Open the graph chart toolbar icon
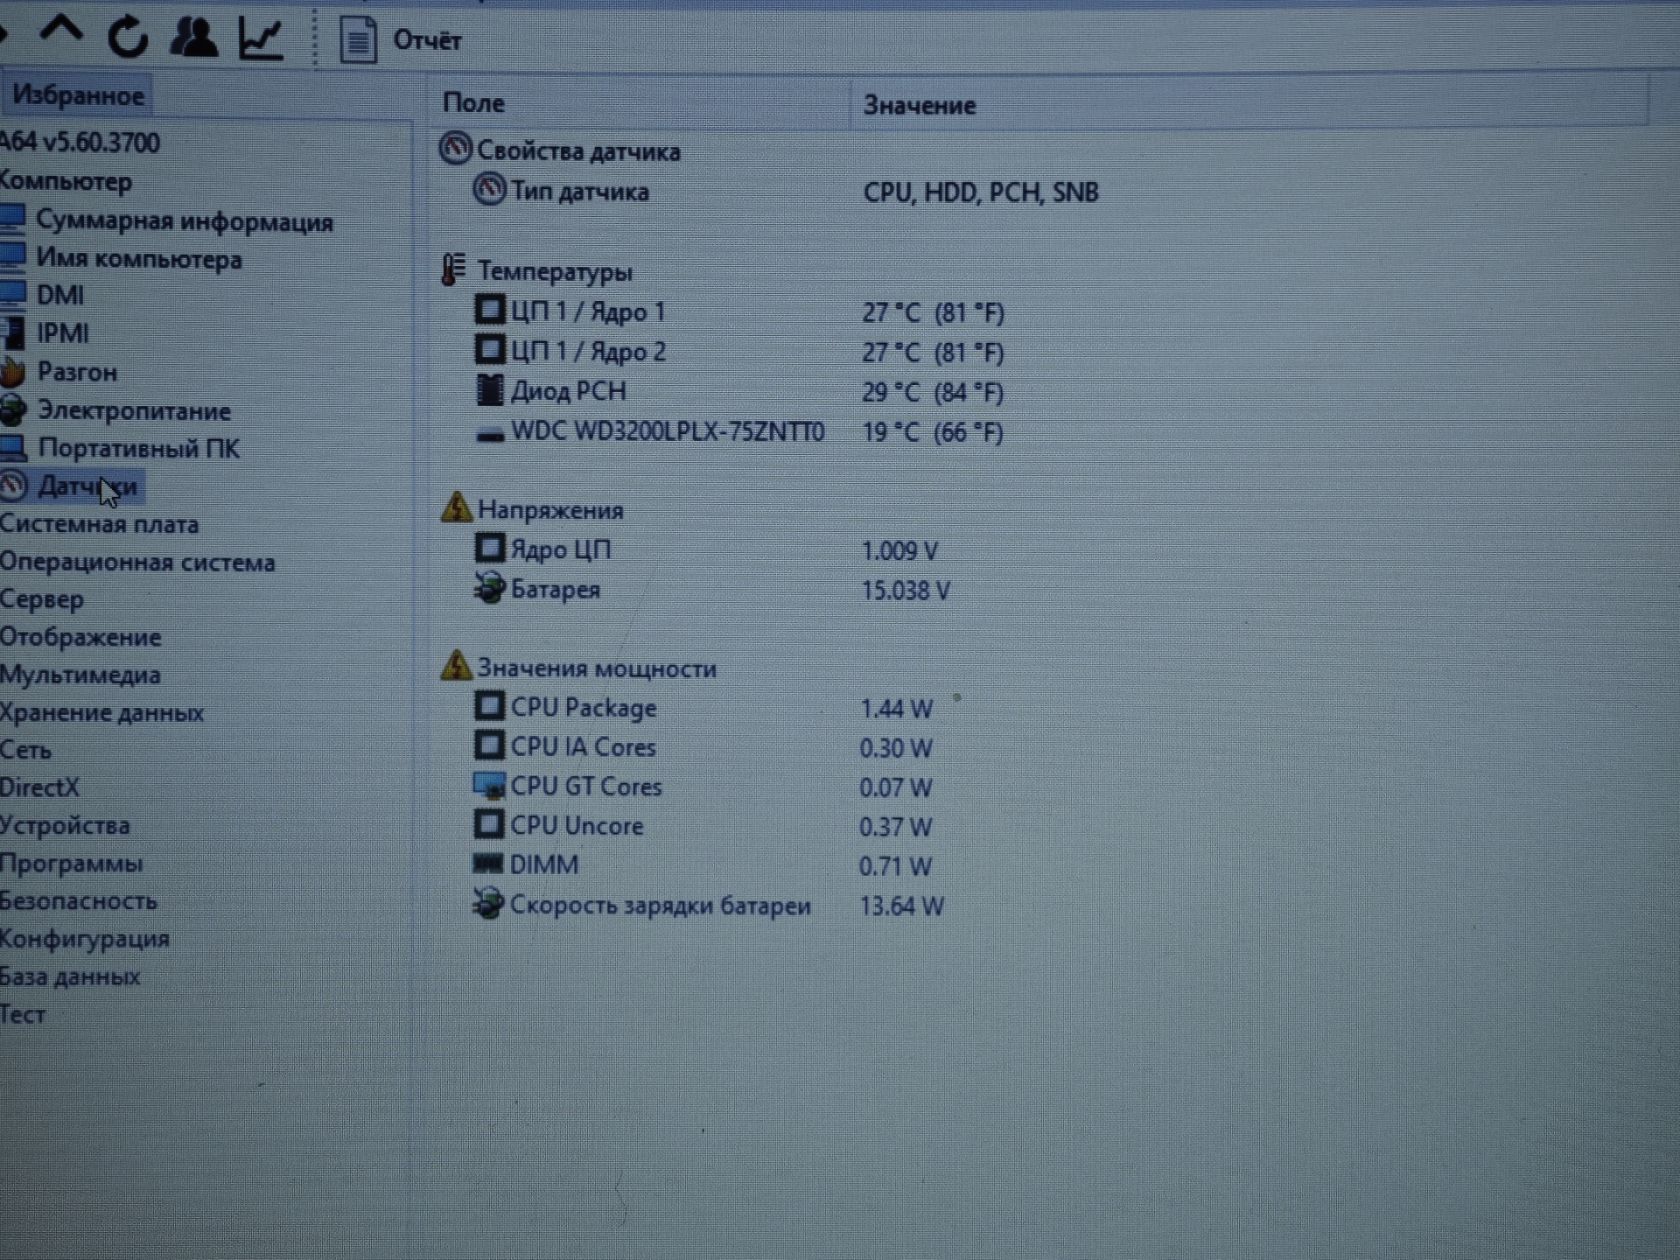This screenshot has height=1260, width=1680. 261,38
